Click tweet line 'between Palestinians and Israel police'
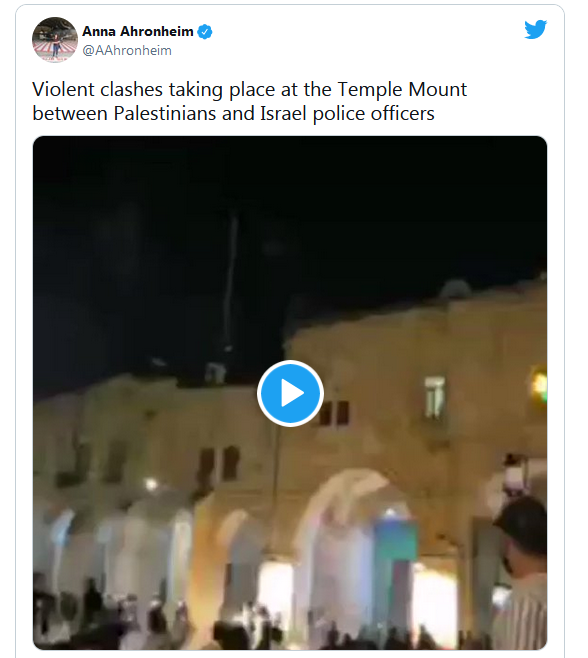Viewport: 588px width, 658px height. point(233,113)
